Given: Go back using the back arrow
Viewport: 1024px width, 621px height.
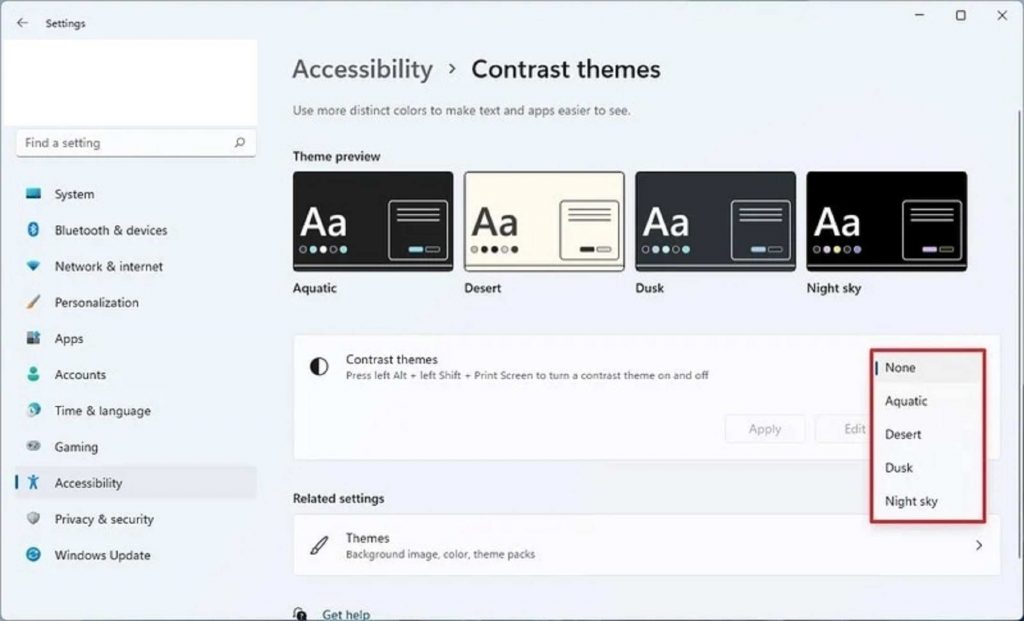Looking at the screenshot, I should pyautogui.click(x=23, y=23).
